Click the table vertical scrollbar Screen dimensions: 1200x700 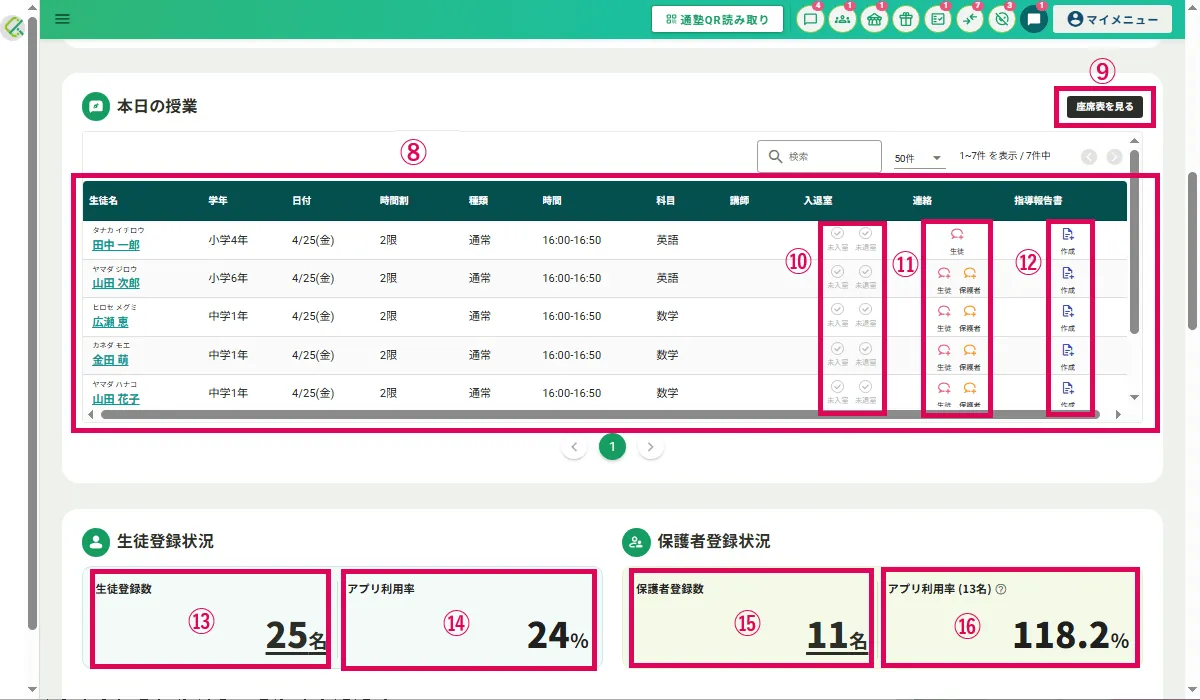coord(1134,241)
